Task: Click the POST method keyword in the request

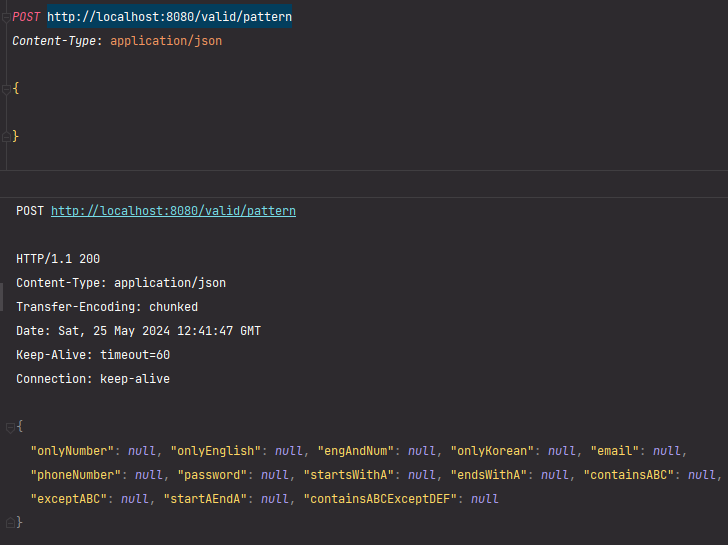Action: point(26,17)
